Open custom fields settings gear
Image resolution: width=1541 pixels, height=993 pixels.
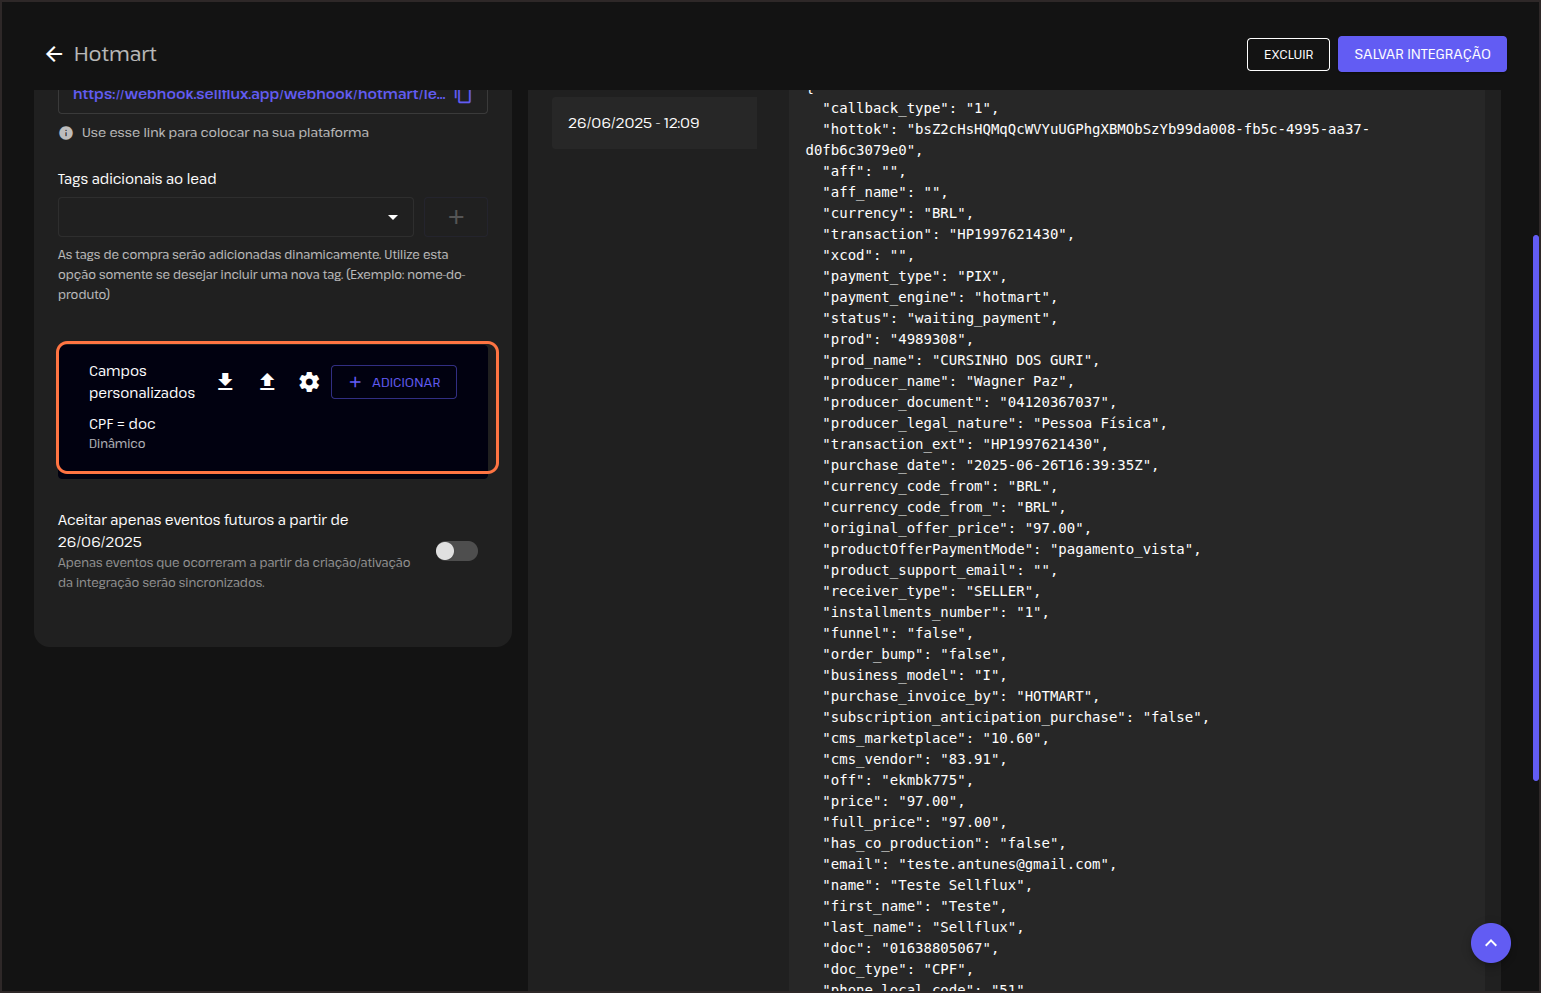(309, 382)
